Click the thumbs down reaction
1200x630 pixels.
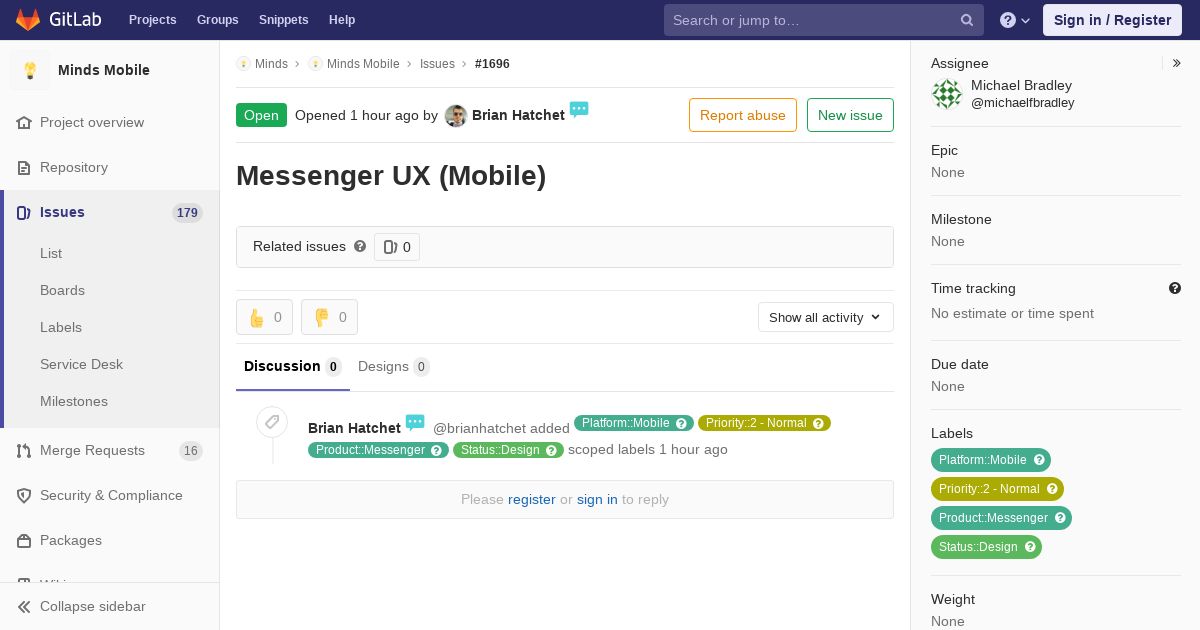coord(329,317)
